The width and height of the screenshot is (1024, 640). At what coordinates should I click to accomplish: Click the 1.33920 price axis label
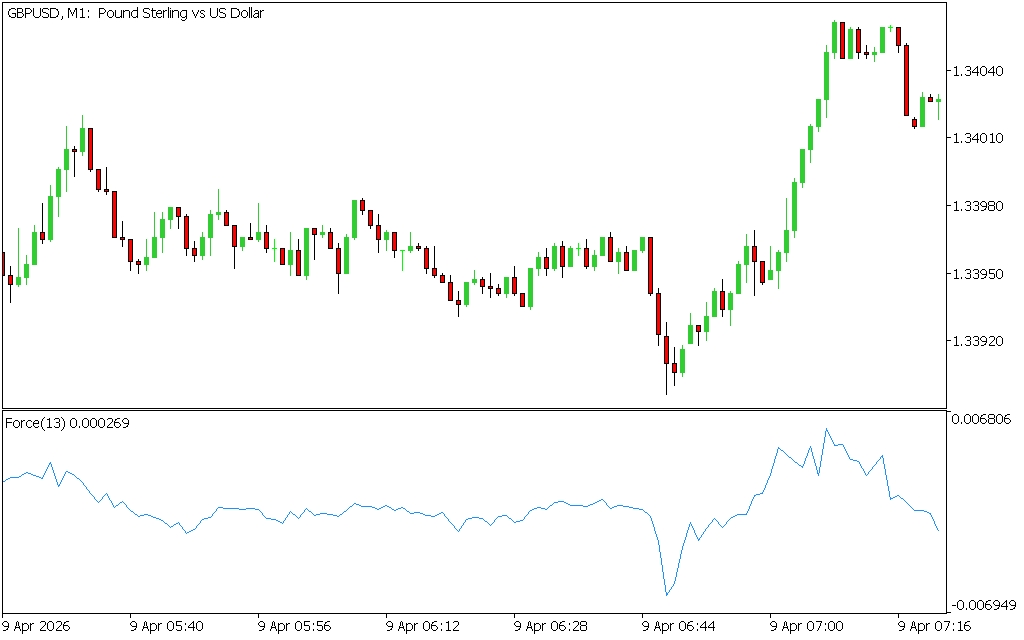coord(978,342)
